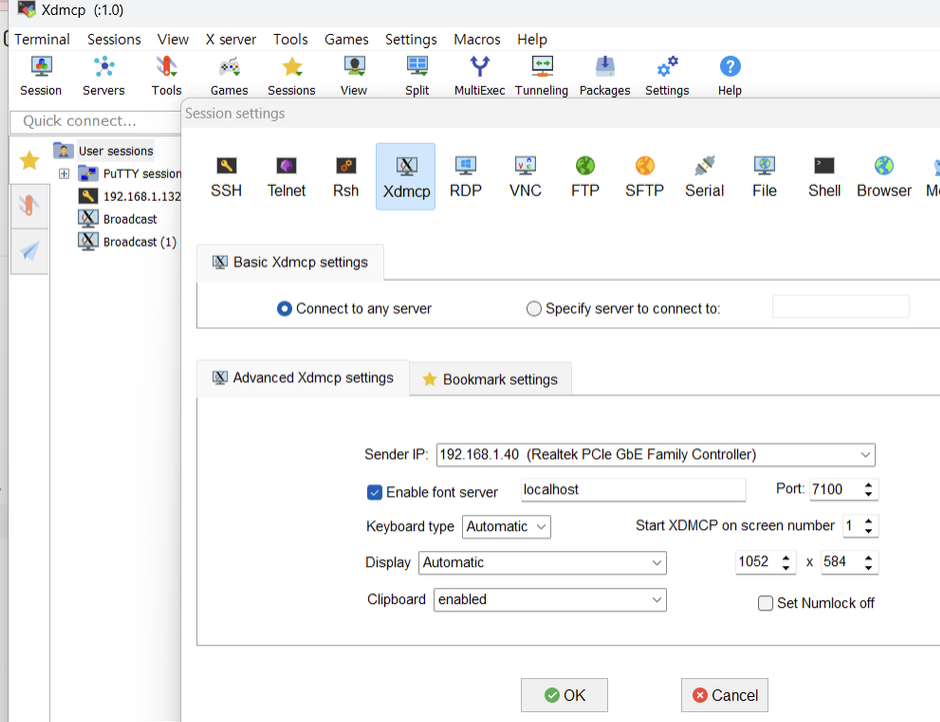Select the Browser session type
This screenshot has height=722, width=940.
coord(884,177)
